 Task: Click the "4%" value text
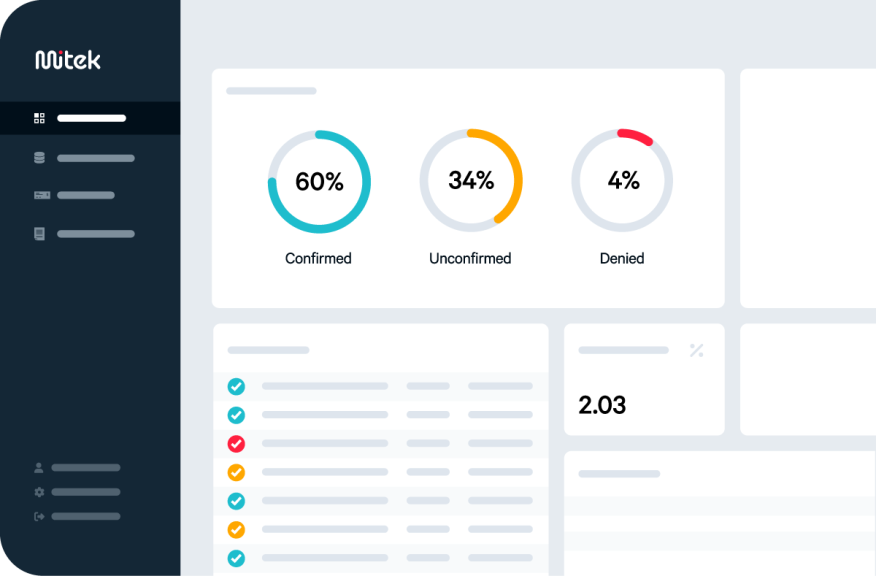623,180
